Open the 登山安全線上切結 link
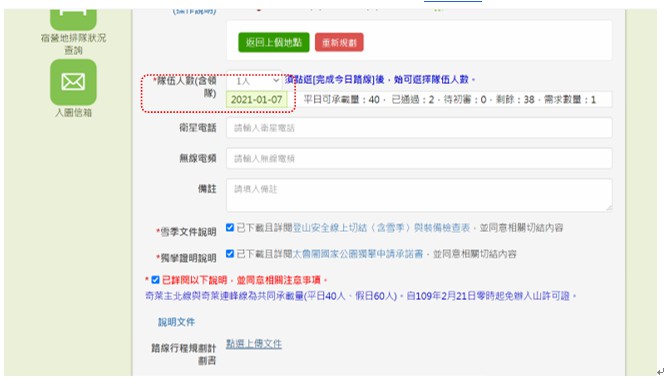664x378 pixels. point(382,228)
